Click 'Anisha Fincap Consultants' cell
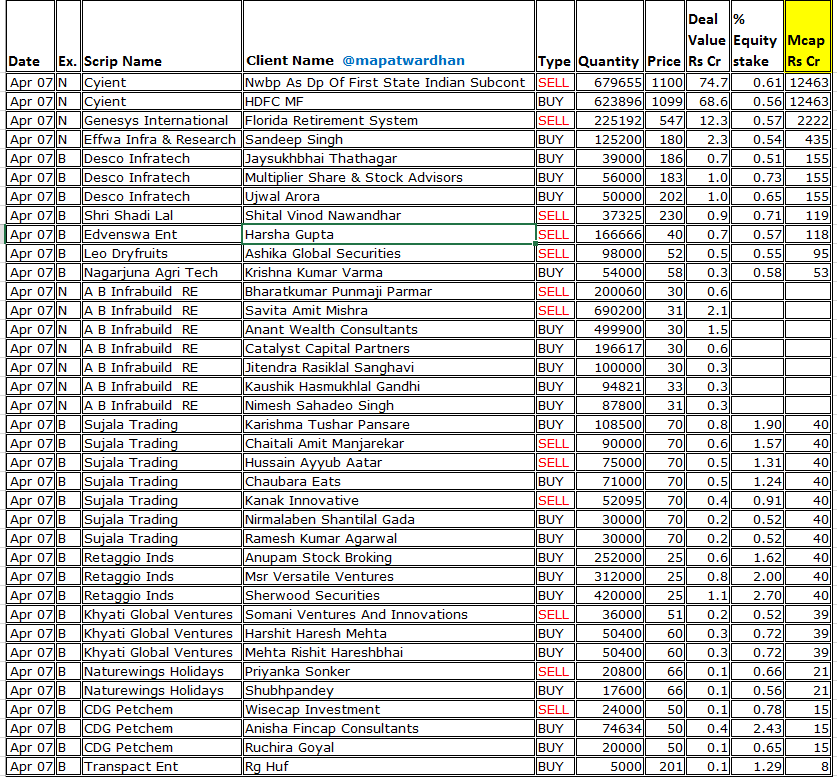Image resolution: width=837 pixels, height=777 pixels. pos(389,729)
